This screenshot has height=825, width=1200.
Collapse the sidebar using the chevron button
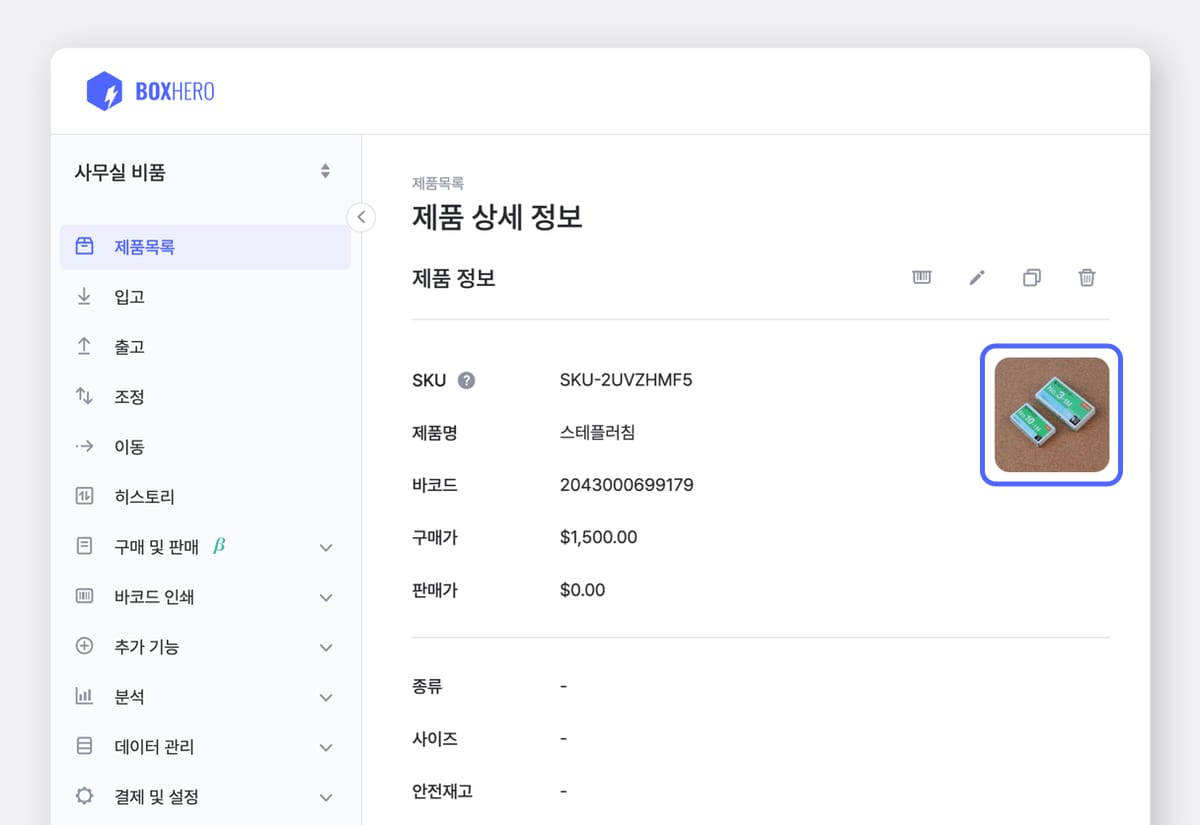360,217
